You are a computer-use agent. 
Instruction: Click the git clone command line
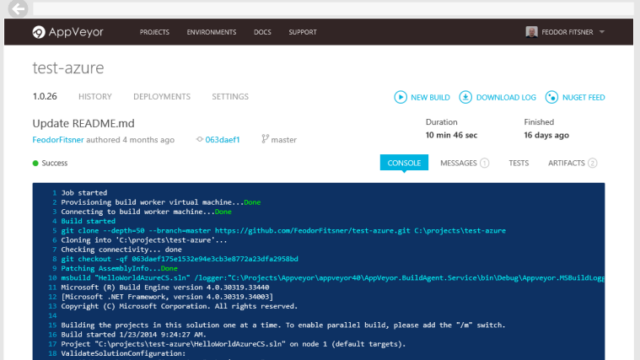coord(283,231)
